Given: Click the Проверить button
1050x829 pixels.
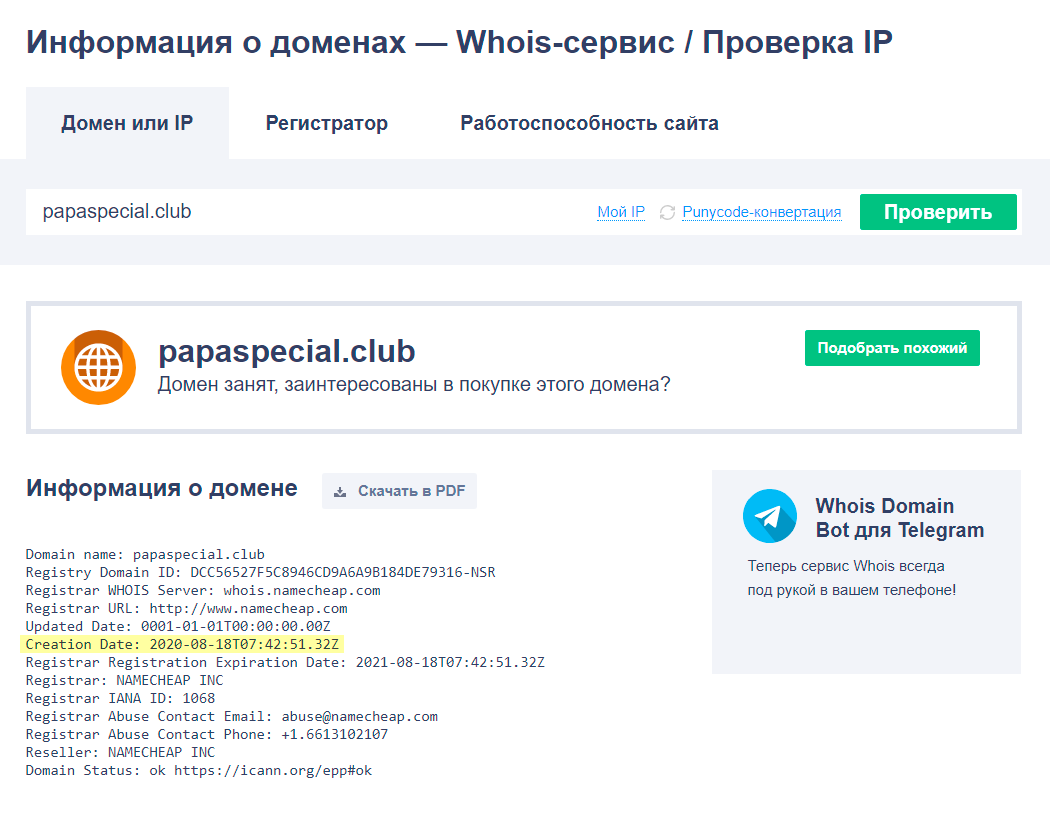Looking at the screenshot, I should tap(938, 212).
